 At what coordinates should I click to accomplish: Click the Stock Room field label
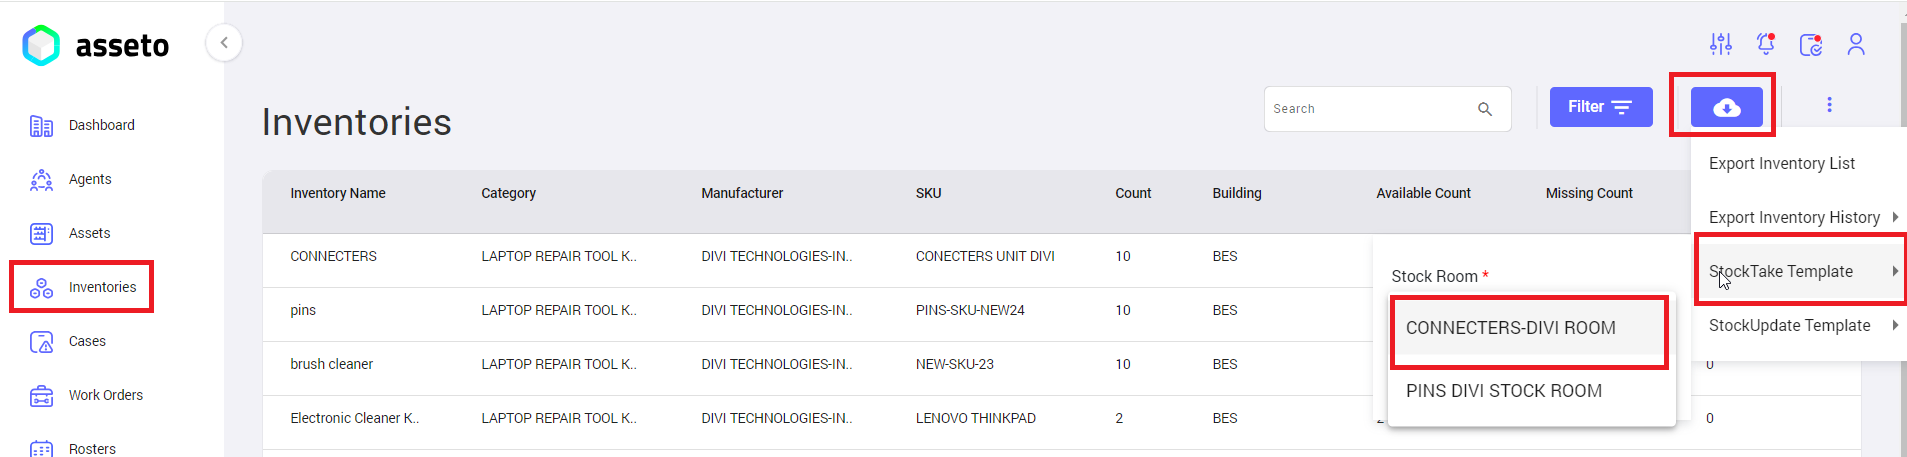click(1440, 276)
